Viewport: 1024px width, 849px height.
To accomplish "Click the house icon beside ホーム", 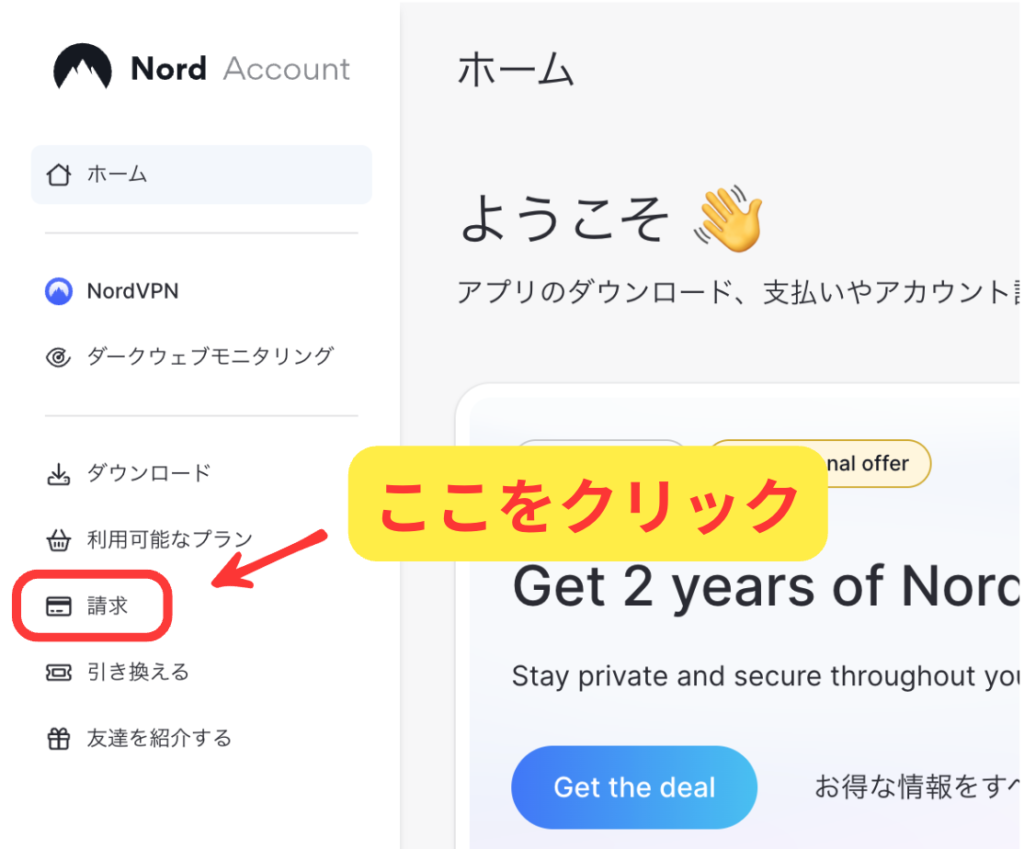I will click(60, 175).
